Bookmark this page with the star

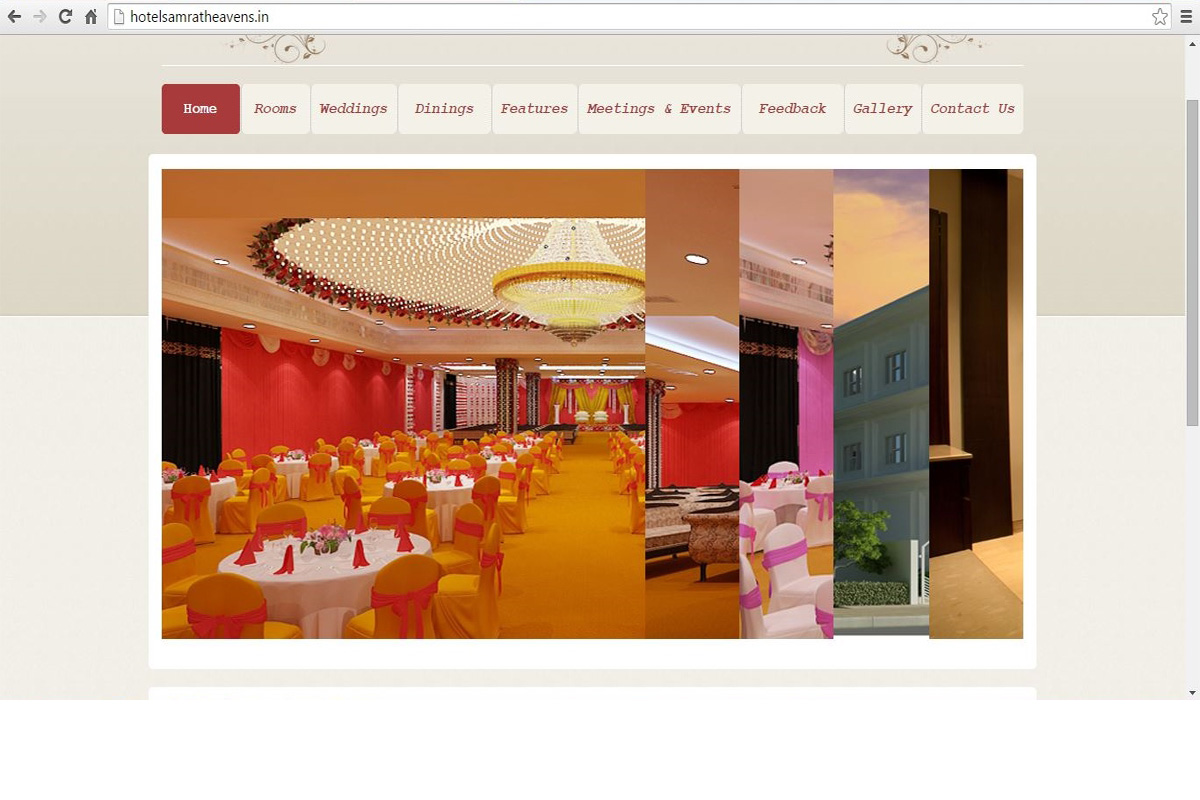1160,17
